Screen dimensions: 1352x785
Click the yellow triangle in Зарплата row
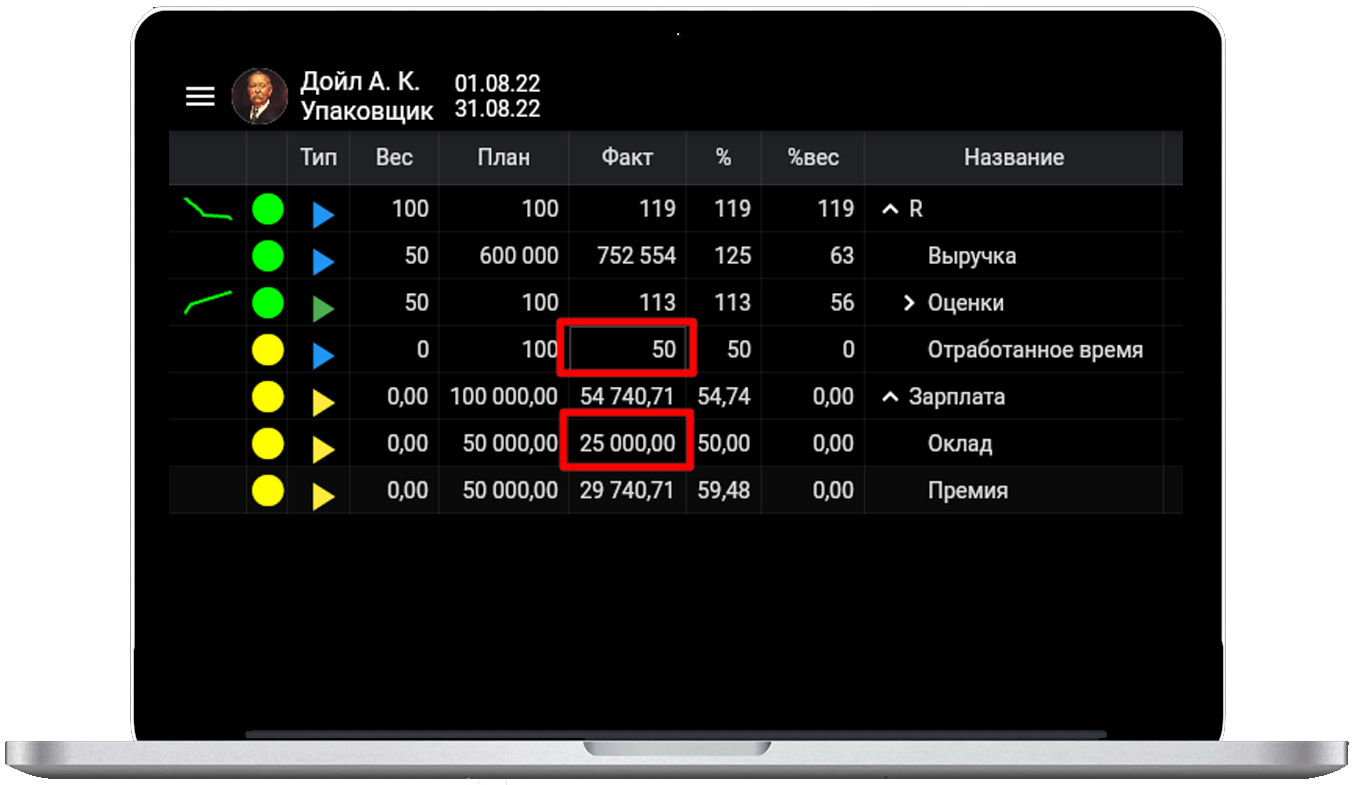[x=322, y=403]
